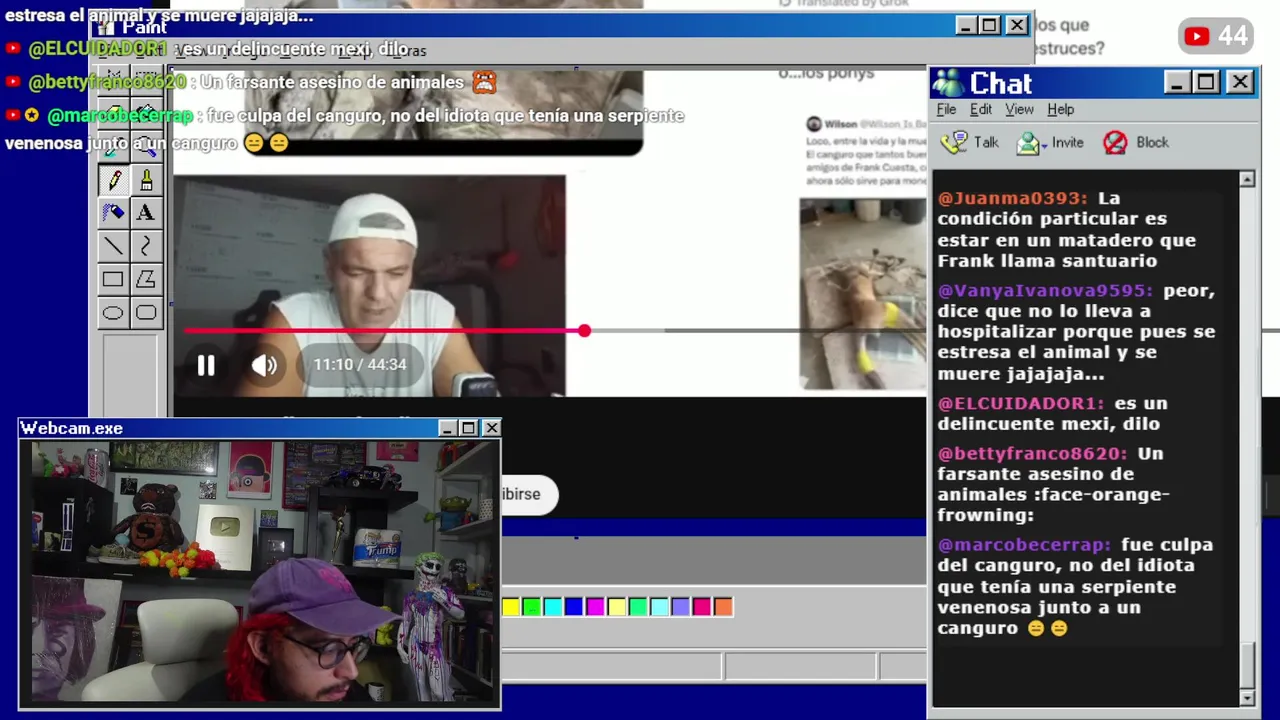The width and height of the screenshot is (1280, 720).
Task: Pick the crimson pink color swatch
Action: click(702, 606)
